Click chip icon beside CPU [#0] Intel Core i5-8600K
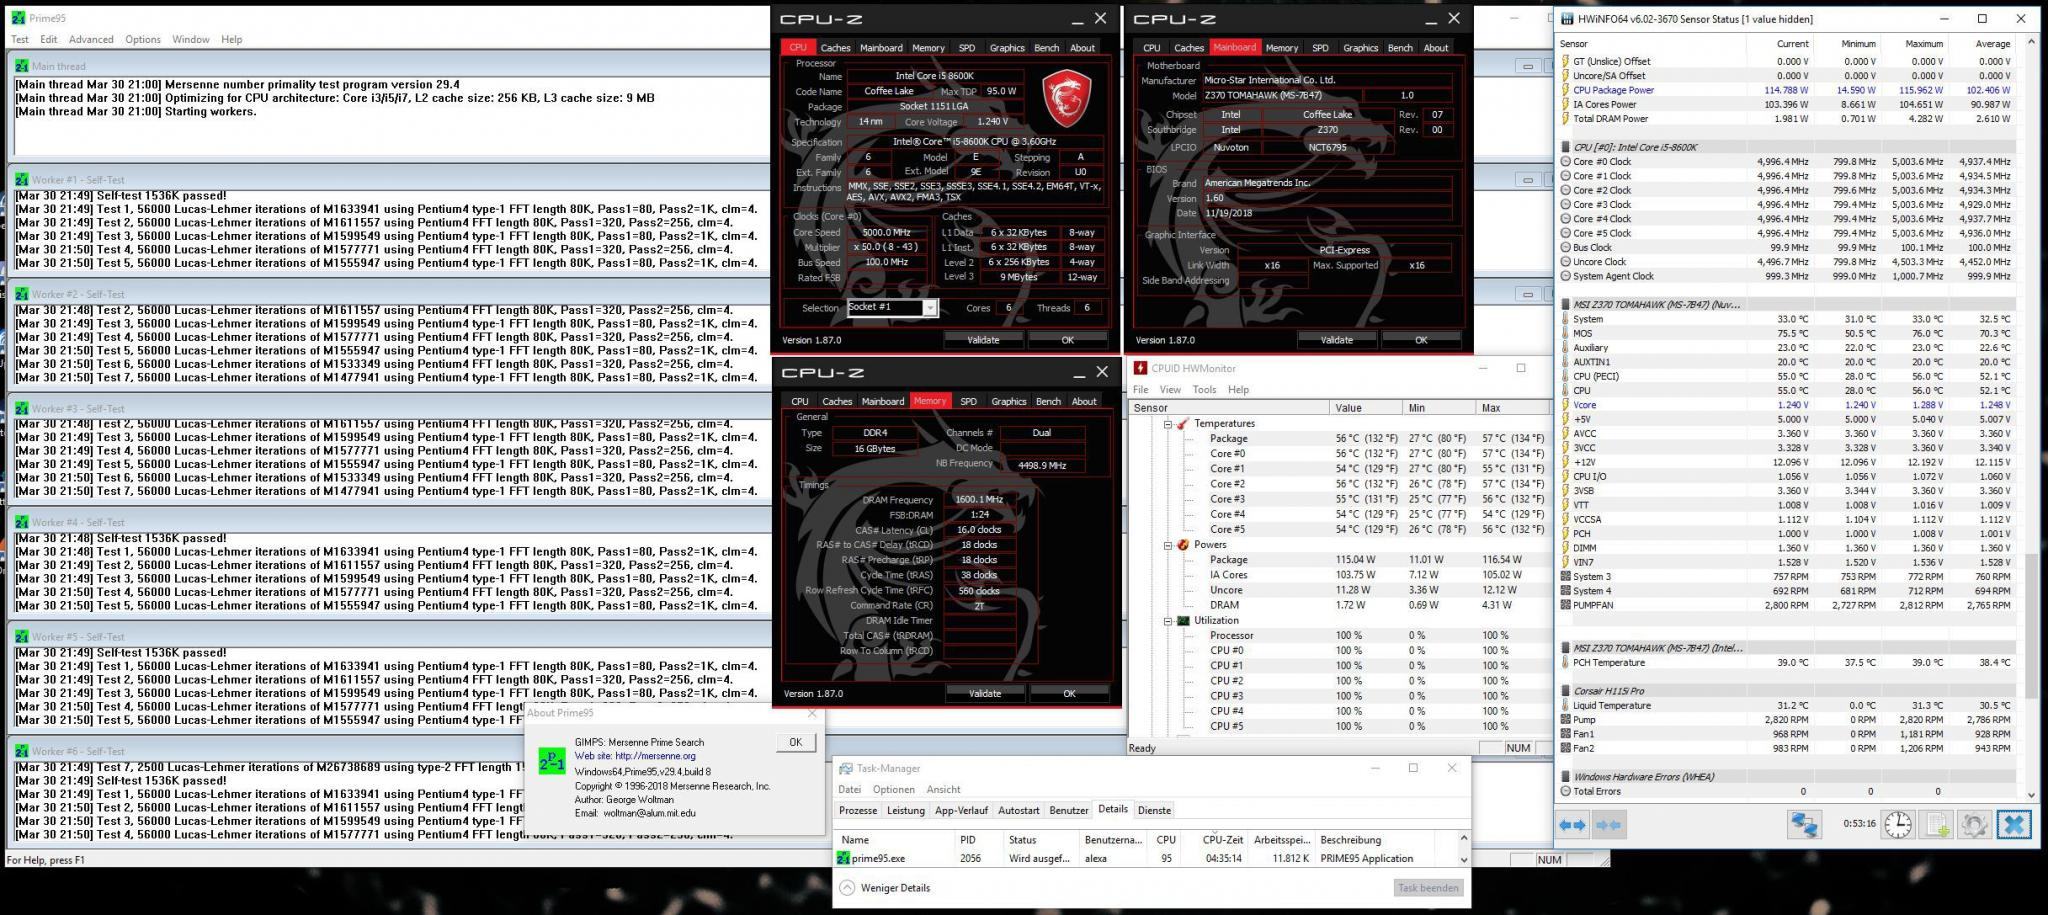Image resolution: width=2048 pixels, height=915 pixels. coord(1565,147)
